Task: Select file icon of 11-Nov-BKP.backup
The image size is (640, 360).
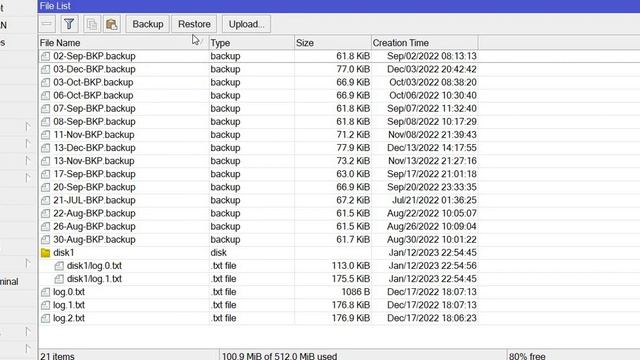Action: [46, 135]
